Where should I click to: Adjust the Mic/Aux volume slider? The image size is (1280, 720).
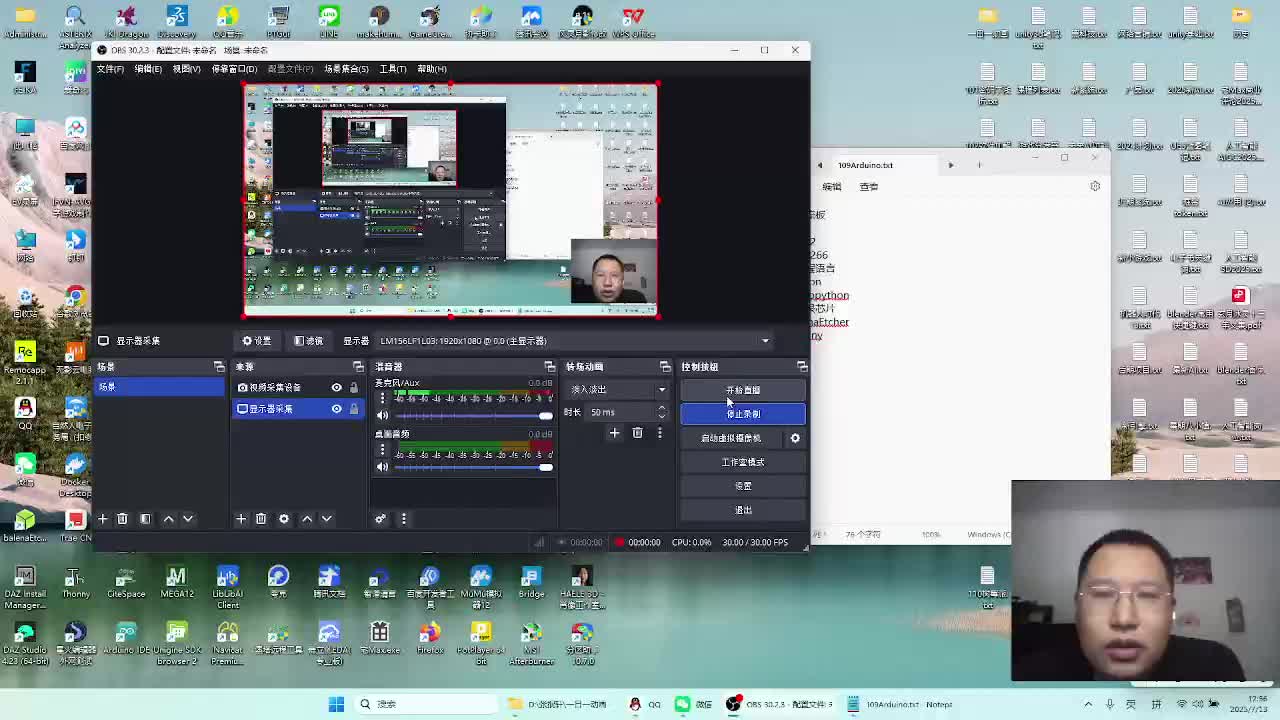pyautogui.click(x=474, y=415)
